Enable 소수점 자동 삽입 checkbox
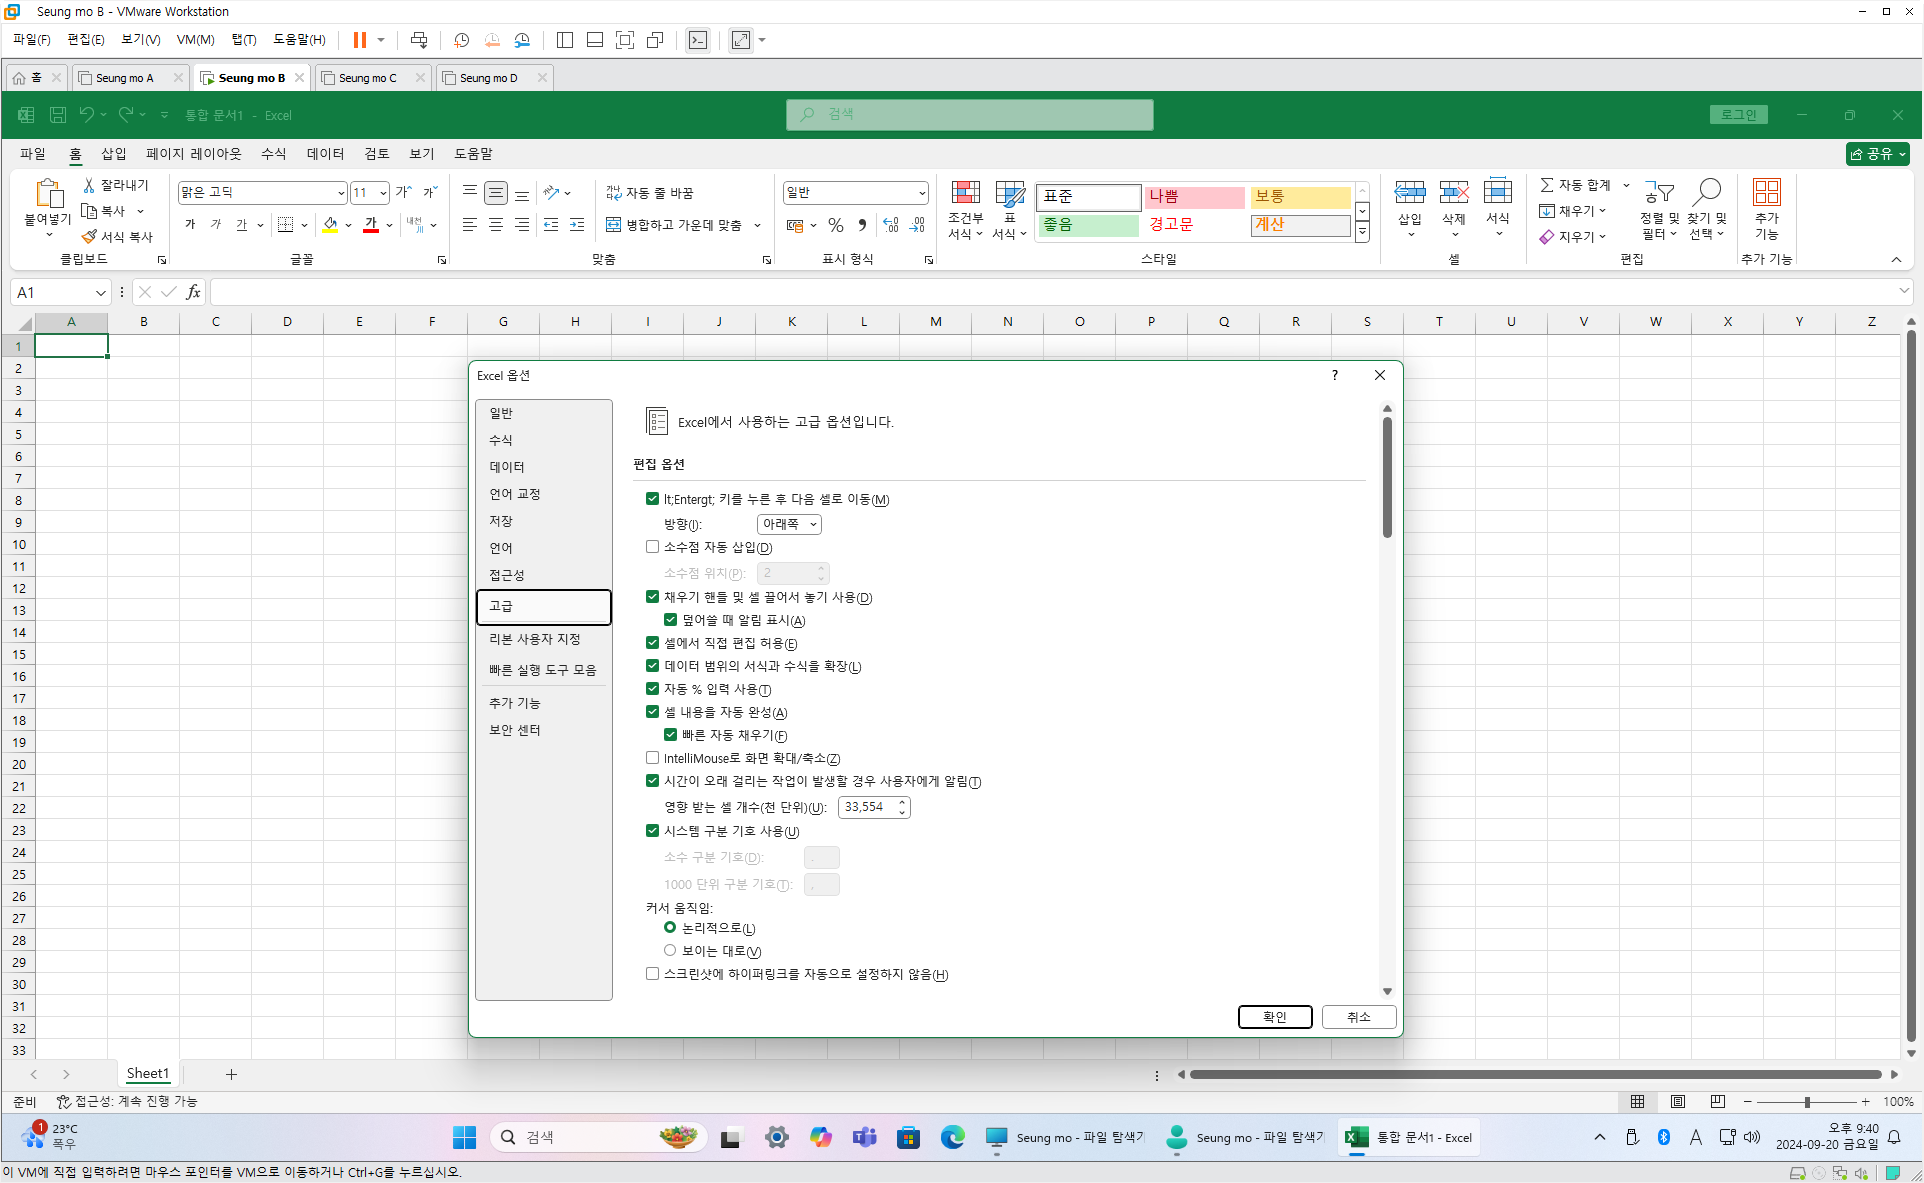1924x1183 pixels. coord(653,547)
